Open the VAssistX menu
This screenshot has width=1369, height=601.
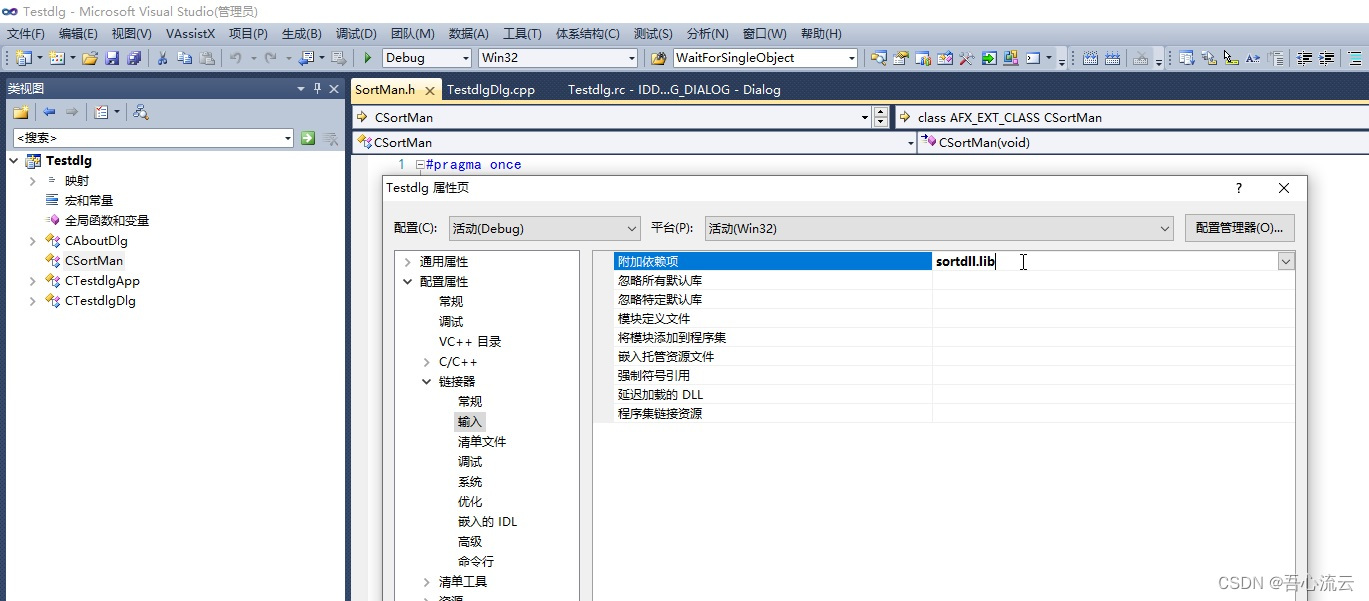(x=190, y=34)
